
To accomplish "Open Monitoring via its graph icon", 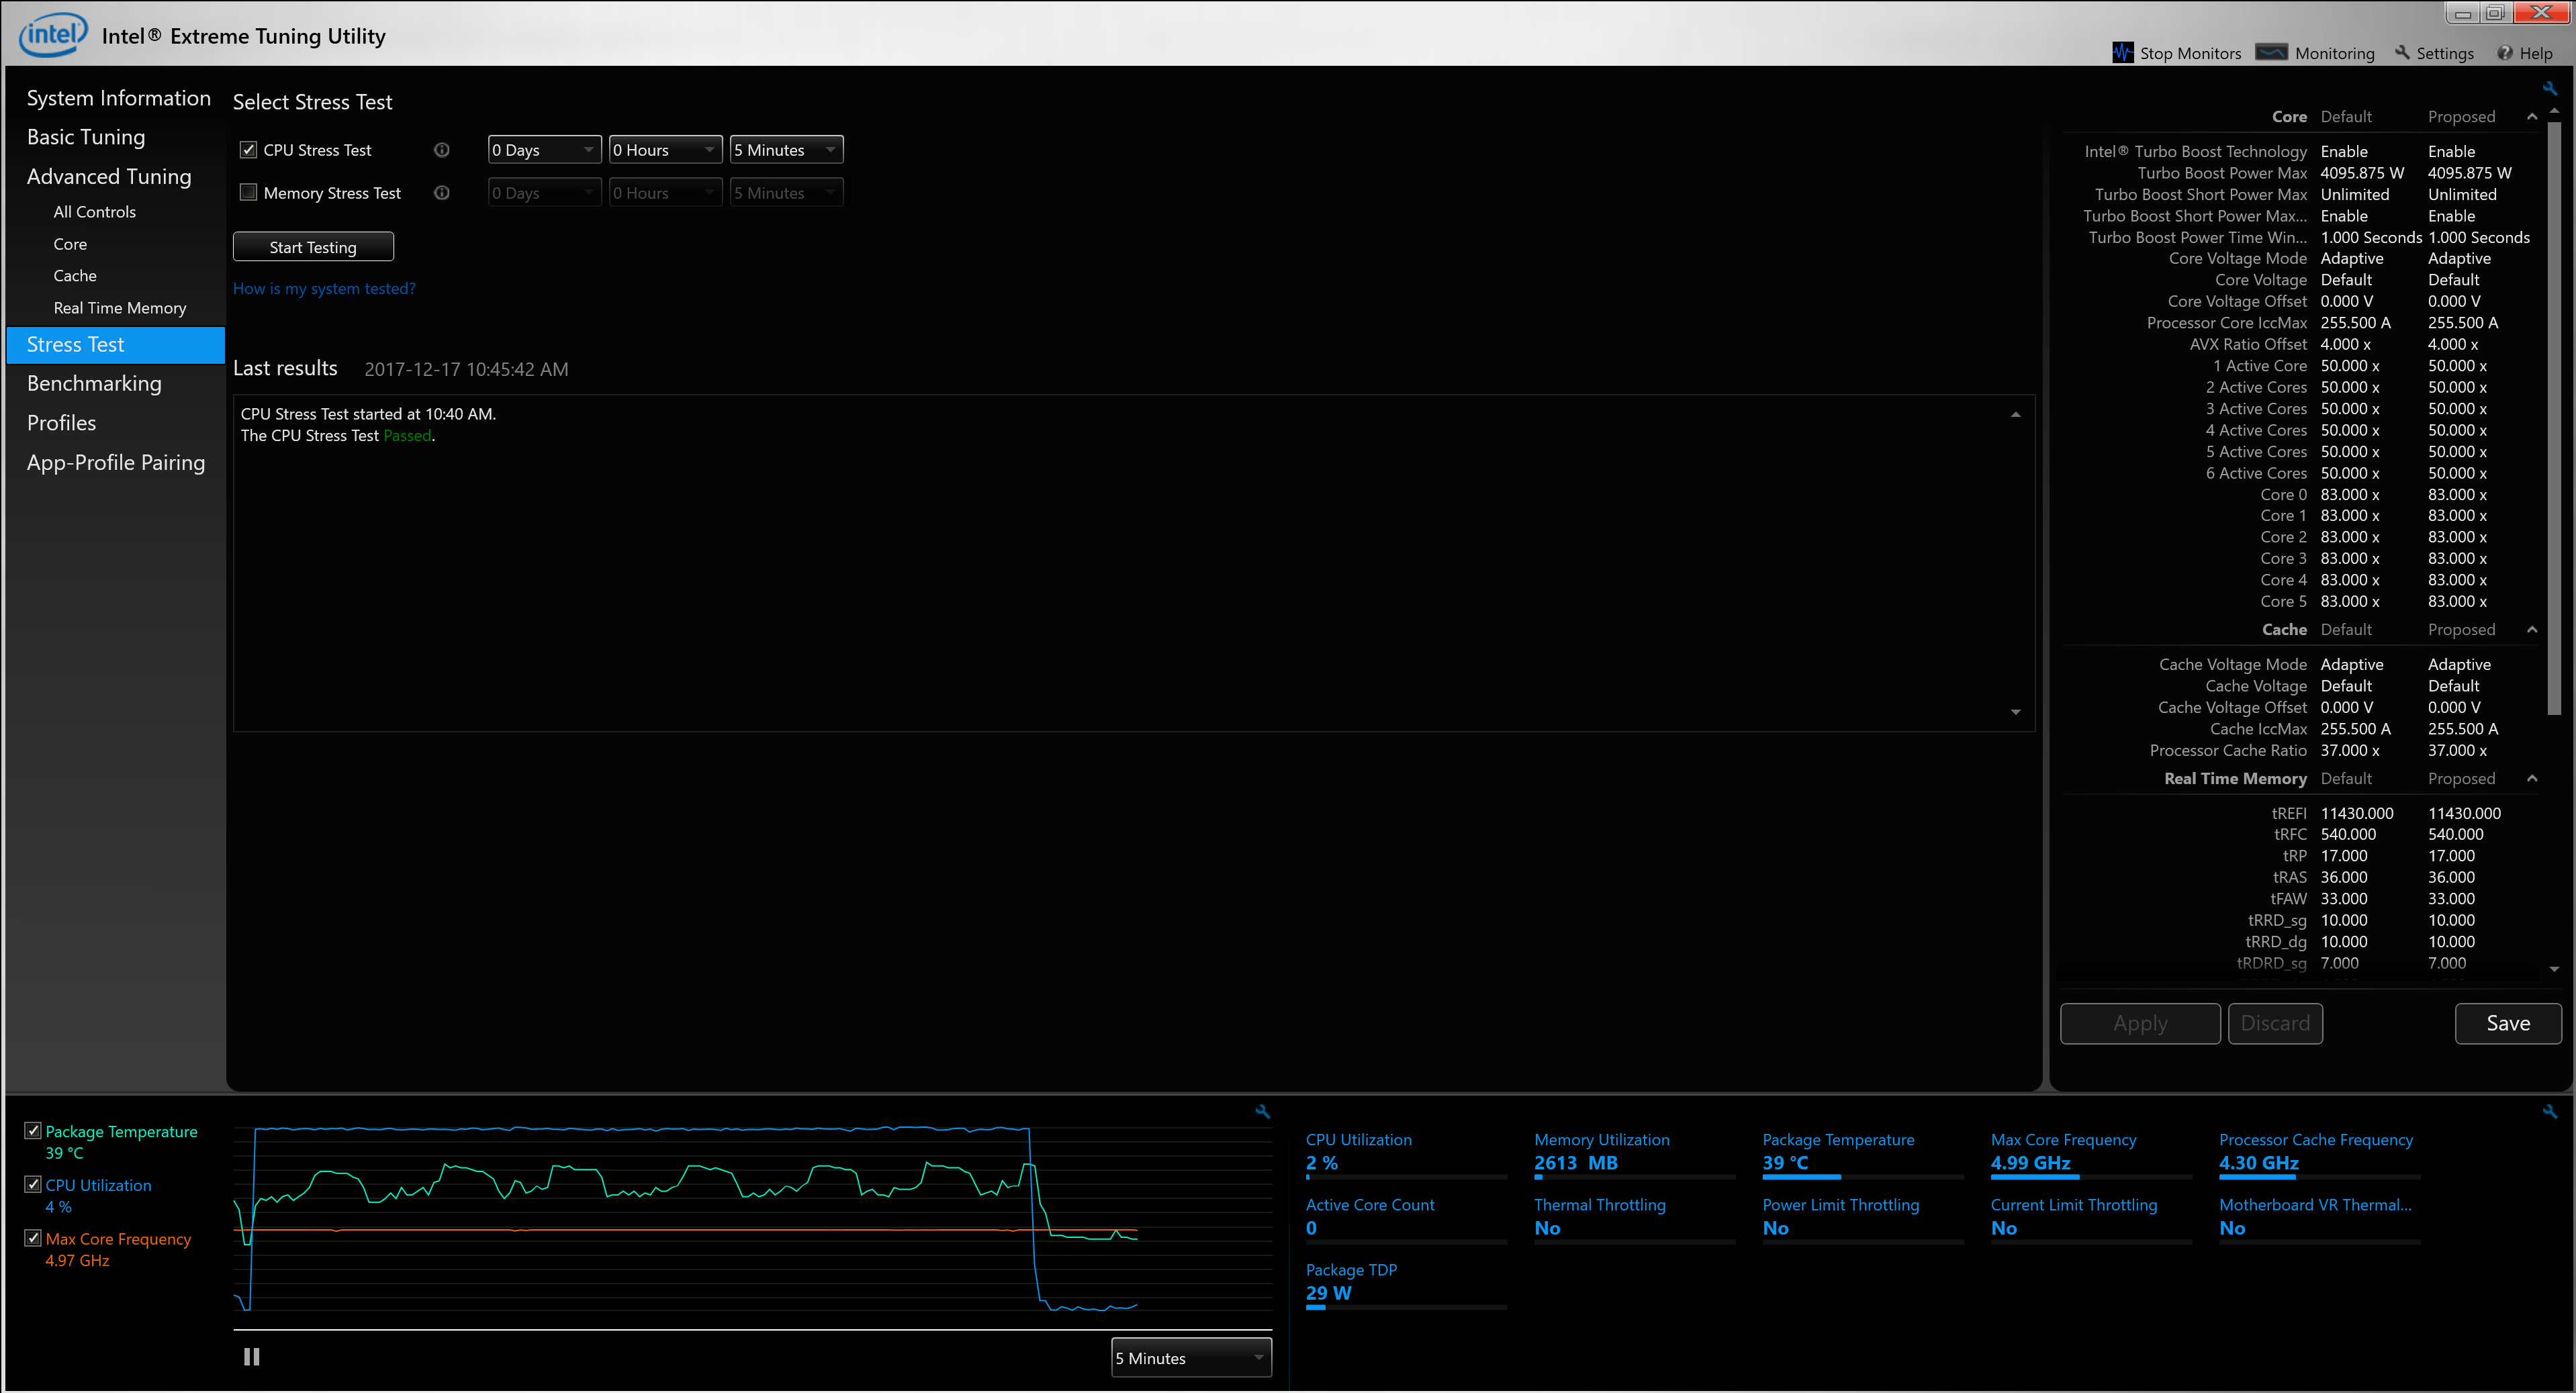I will click(2271, 53).
